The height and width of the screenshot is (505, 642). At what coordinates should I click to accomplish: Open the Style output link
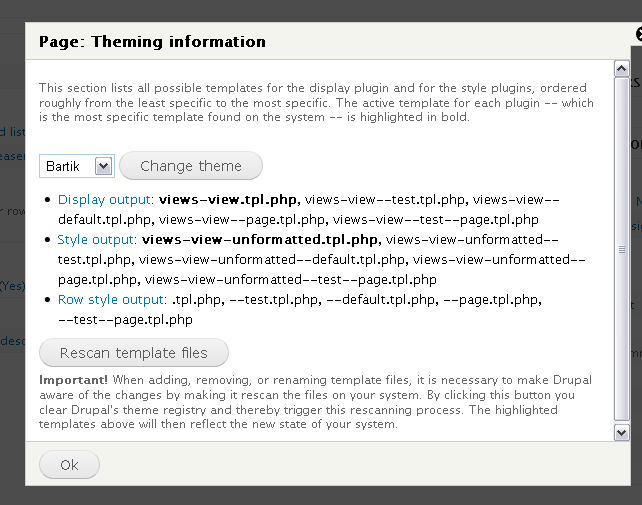96,240
